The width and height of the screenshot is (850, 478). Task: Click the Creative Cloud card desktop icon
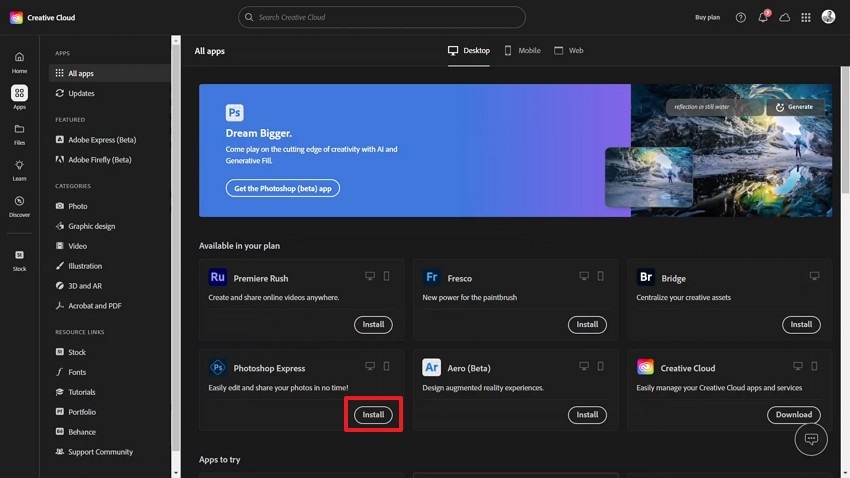797,366
